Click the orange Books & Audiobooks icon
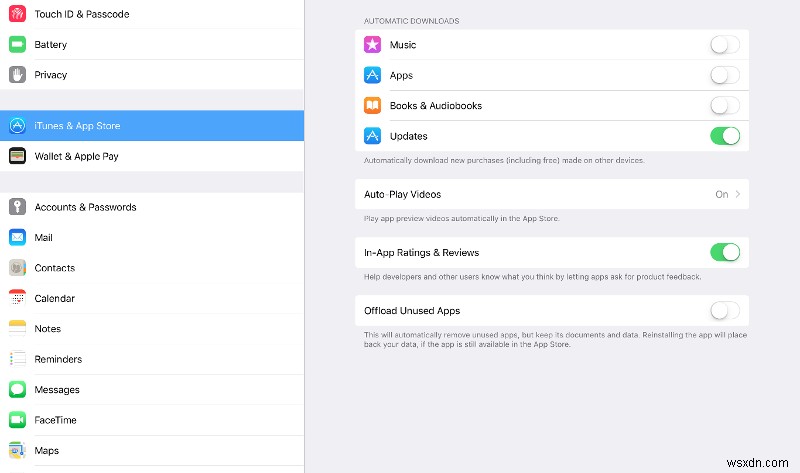 click(x=372, y=106)
